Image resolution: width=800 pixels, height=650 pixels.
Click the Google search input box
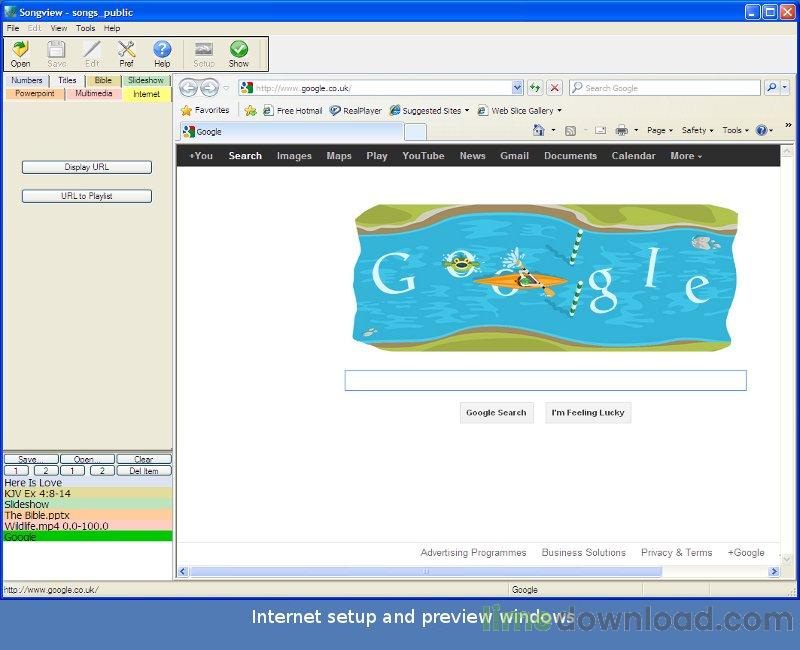point(545,381)
